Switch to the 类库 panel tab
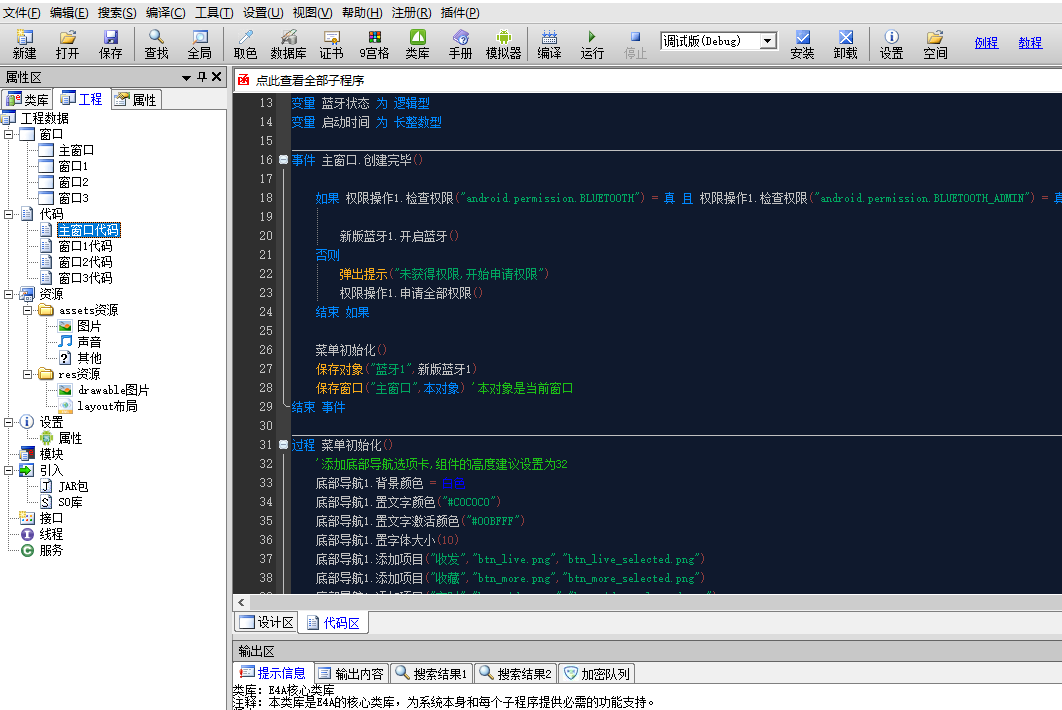 pos(27,100)
